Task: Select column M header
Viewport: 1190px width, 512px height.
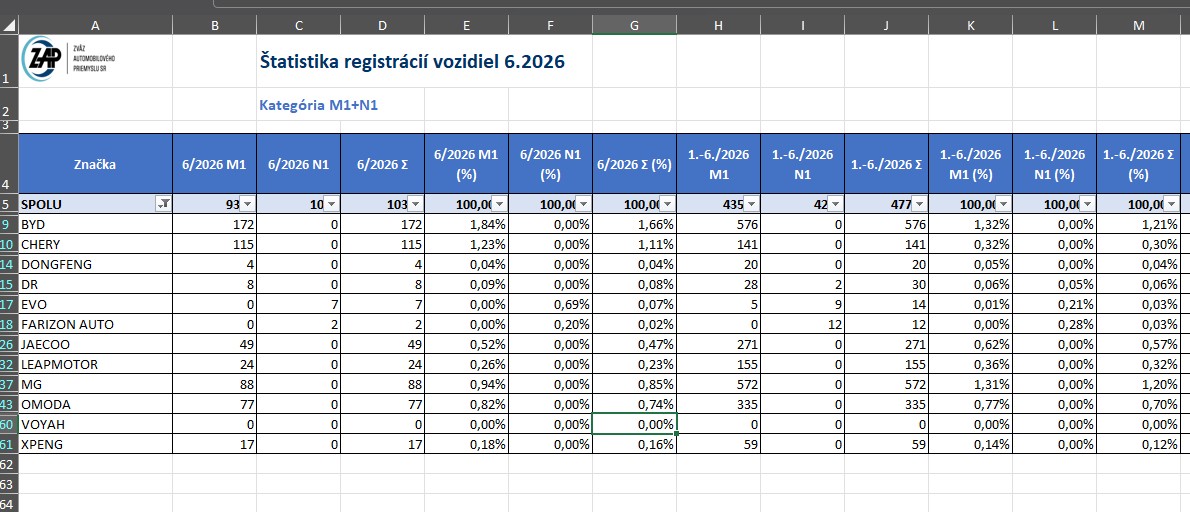Action: click(1138, 25)
